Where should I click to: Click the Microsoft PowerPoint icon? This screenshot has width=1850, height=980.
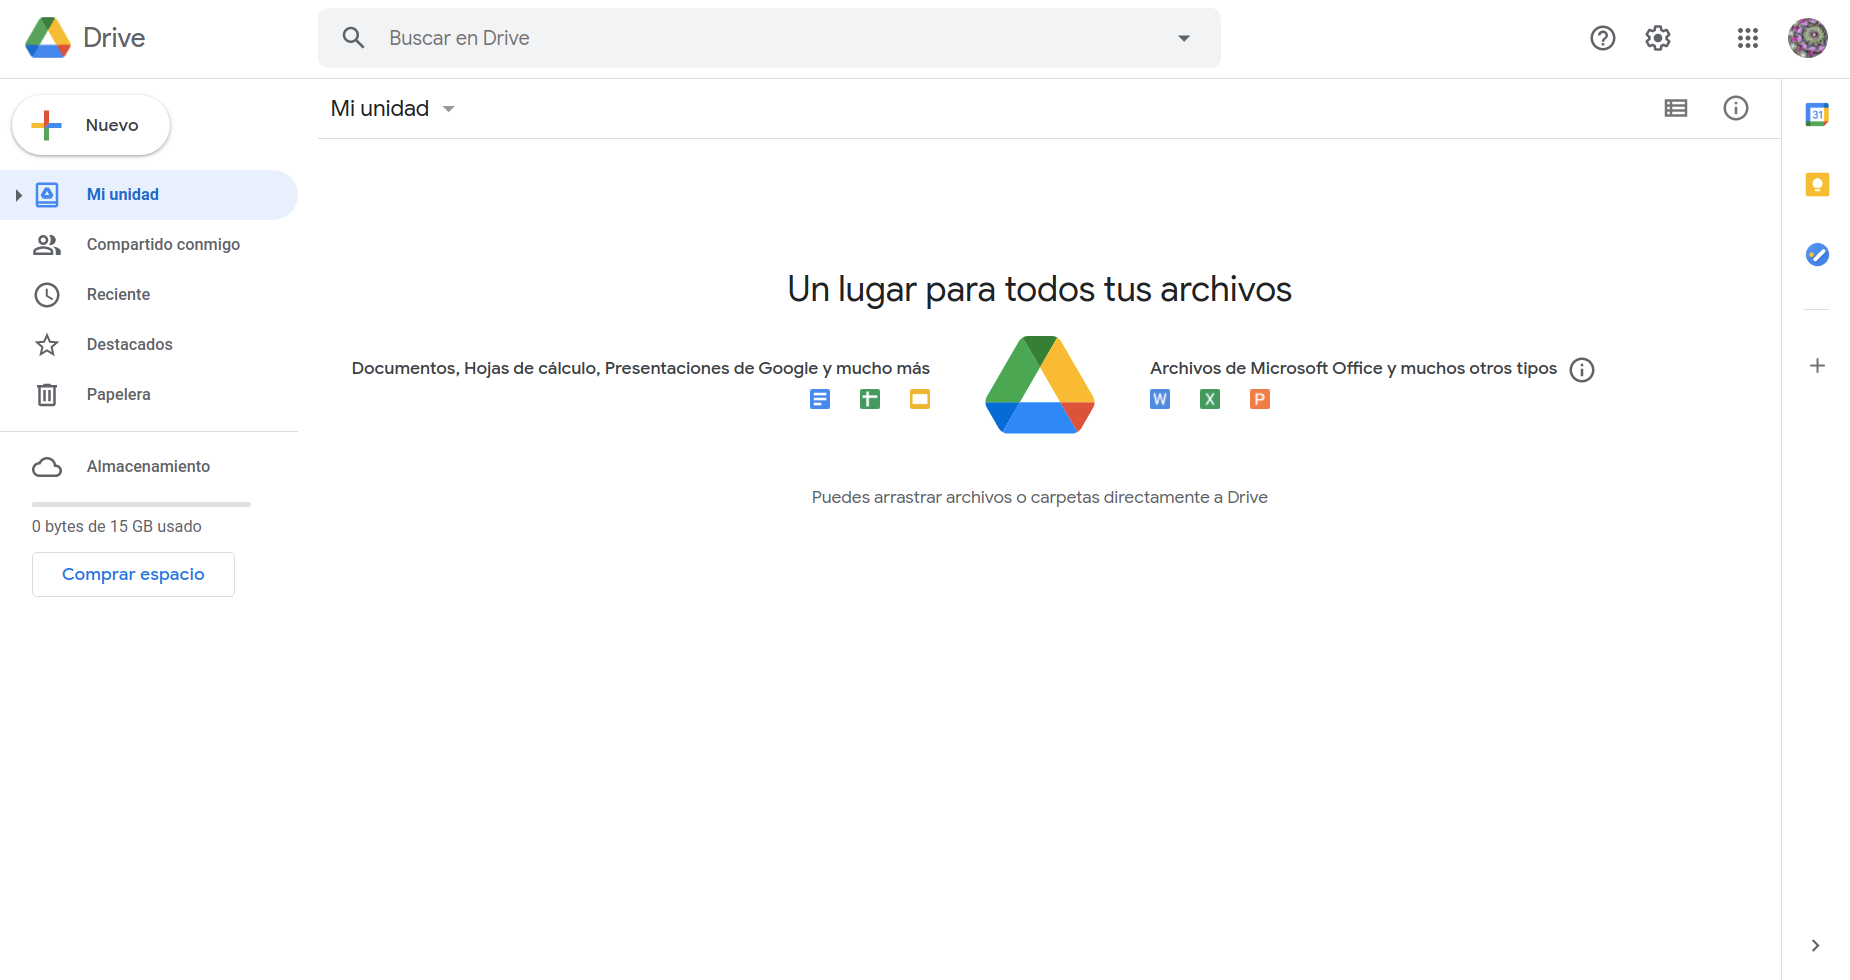coord(1260,400)
